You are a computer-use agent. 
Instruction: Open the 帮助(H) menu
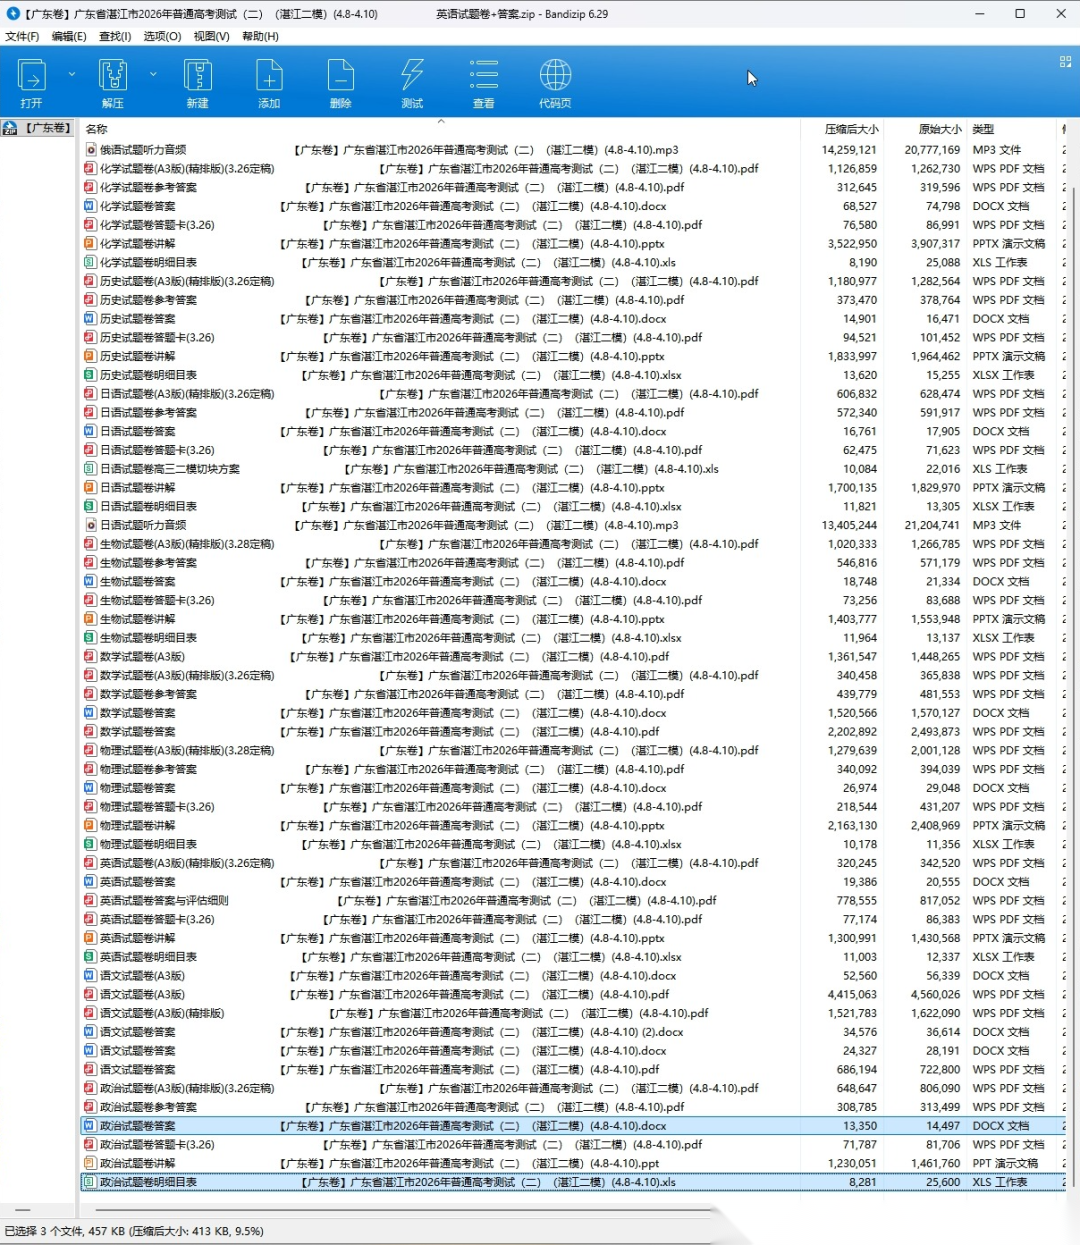point(260,36)
